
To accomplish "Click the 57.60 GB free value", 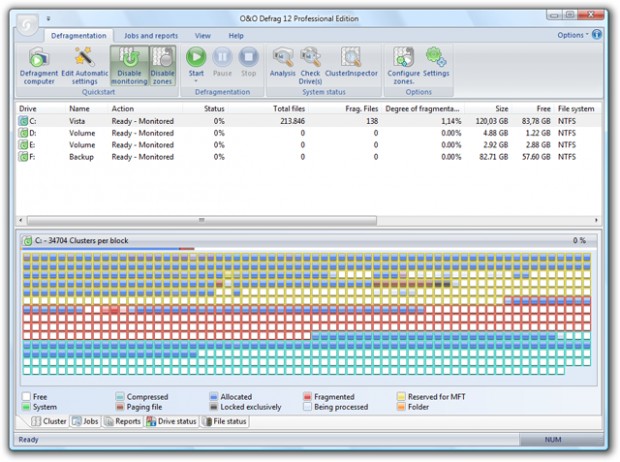I will [536, 157].
